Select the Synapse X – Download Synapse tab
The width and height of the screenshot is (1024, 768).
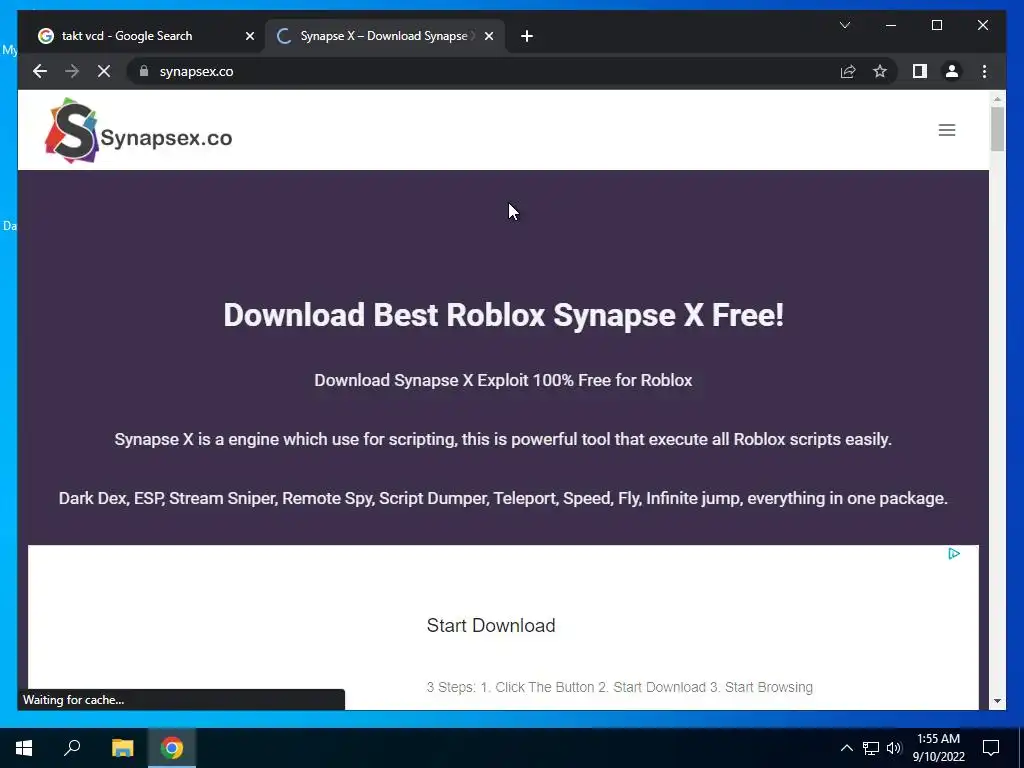(x=385, y=36)
